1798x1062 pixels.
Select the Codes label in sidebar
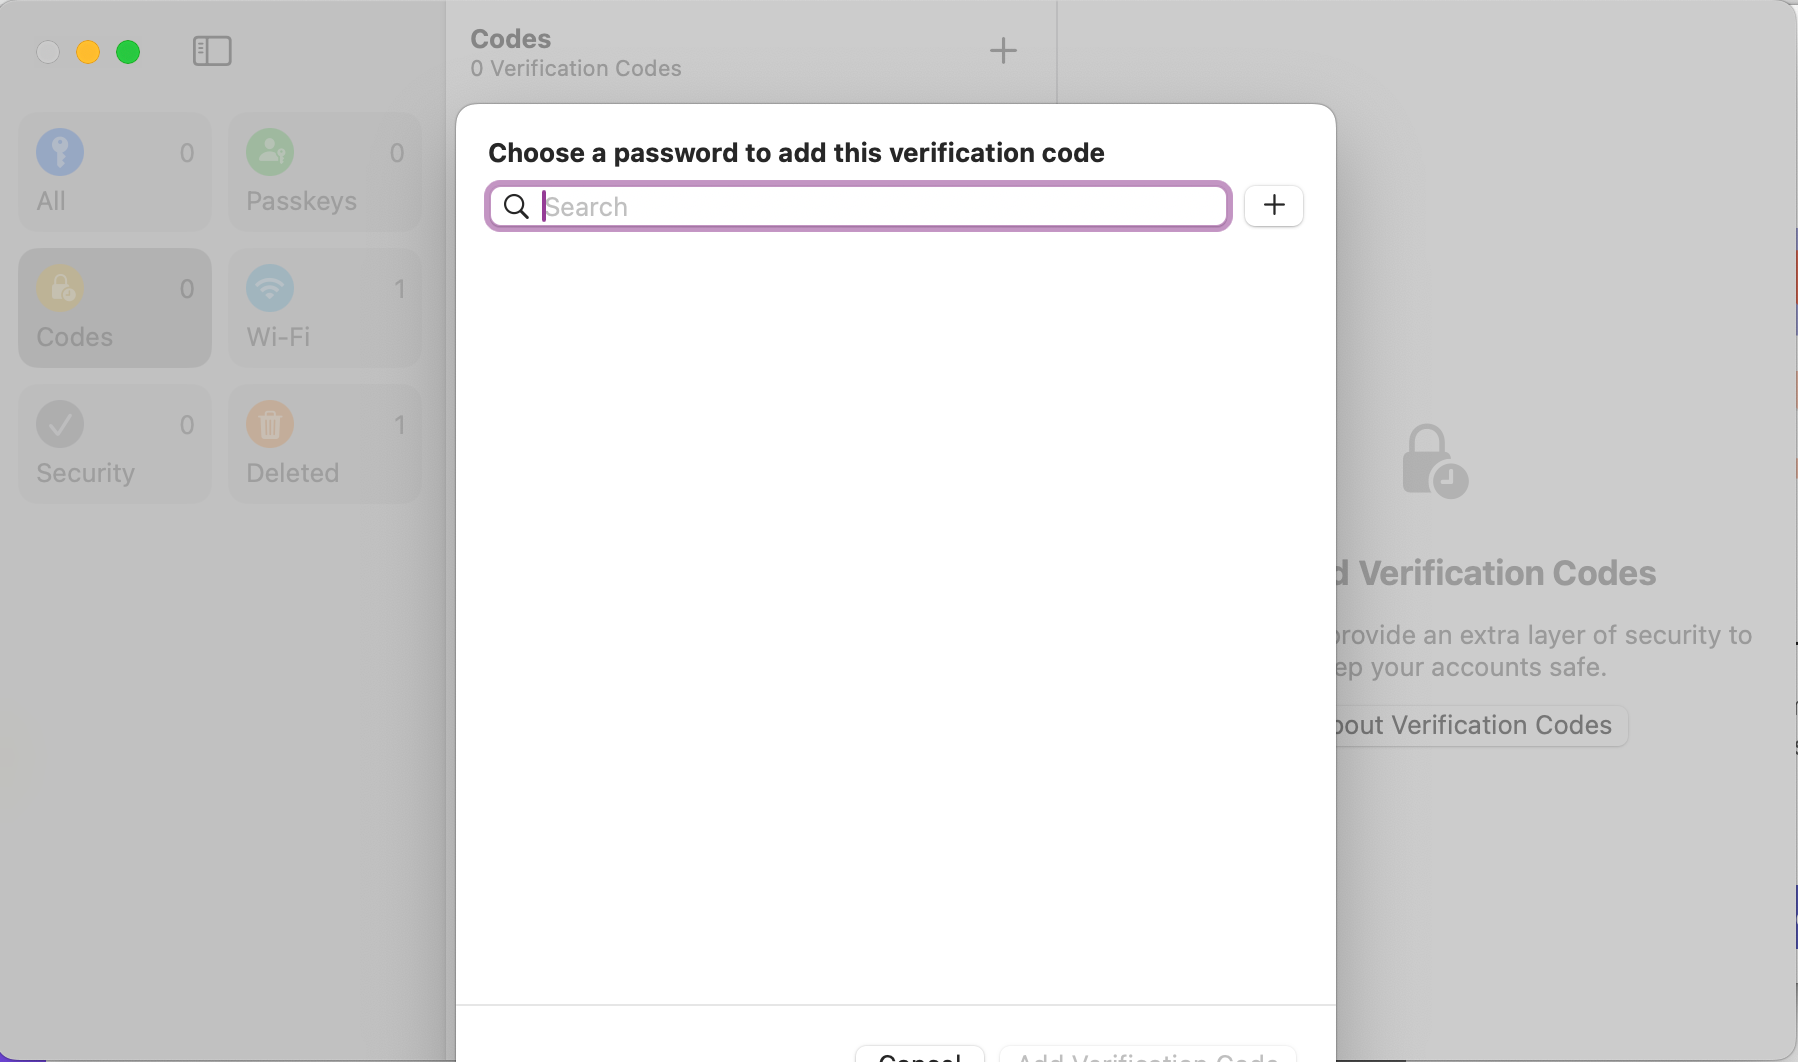pyautogui.click(x=75, y=337)
